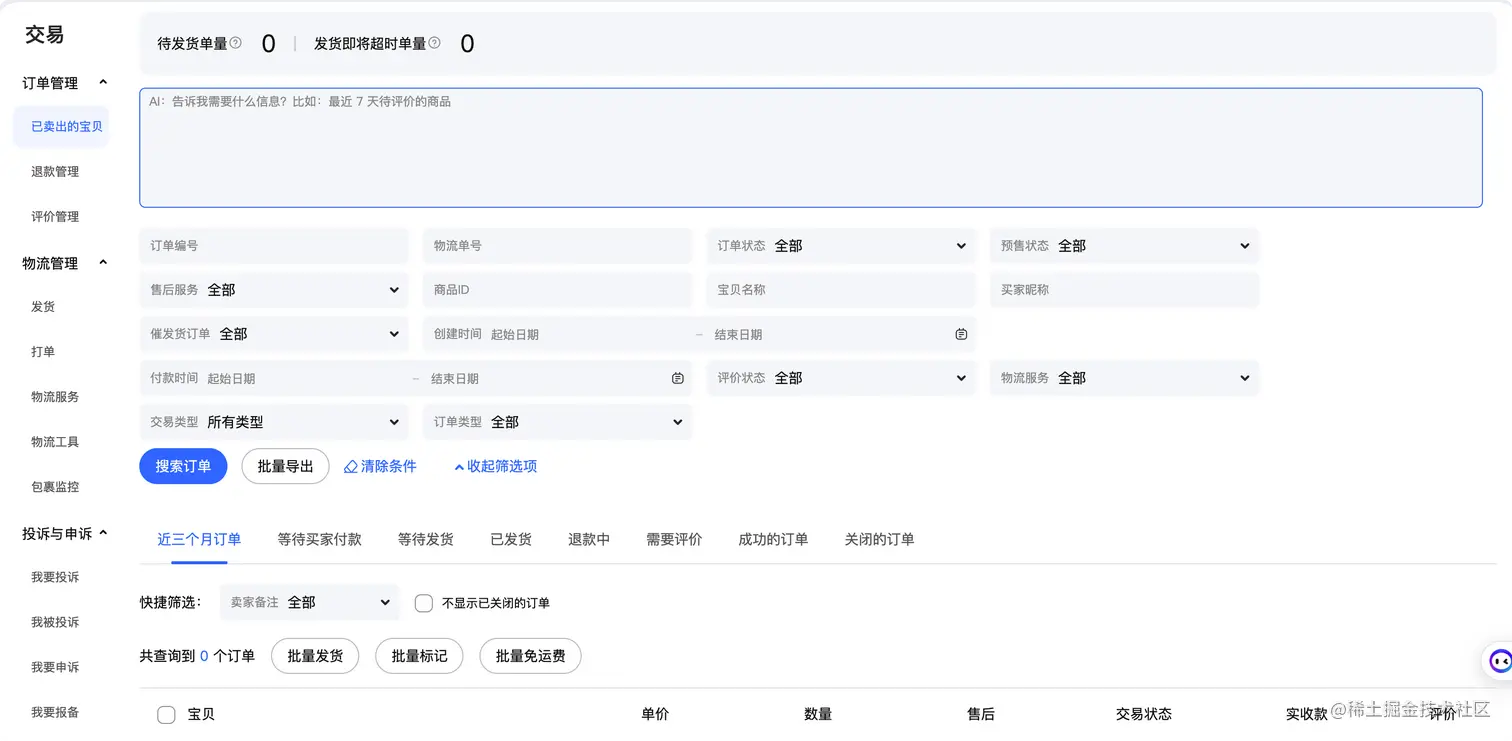Click the 批量免运费 button
This screenshot has width=1512, height=741.
[531, 656]
